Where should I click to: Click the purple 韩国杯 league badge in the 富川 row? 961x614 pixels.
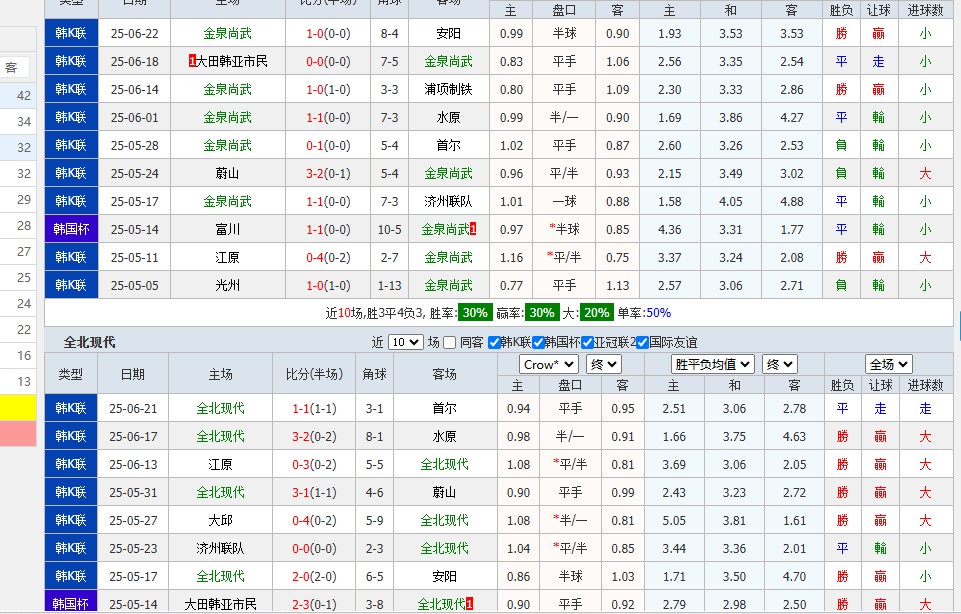pyautogui.click(x=71, y=229)
